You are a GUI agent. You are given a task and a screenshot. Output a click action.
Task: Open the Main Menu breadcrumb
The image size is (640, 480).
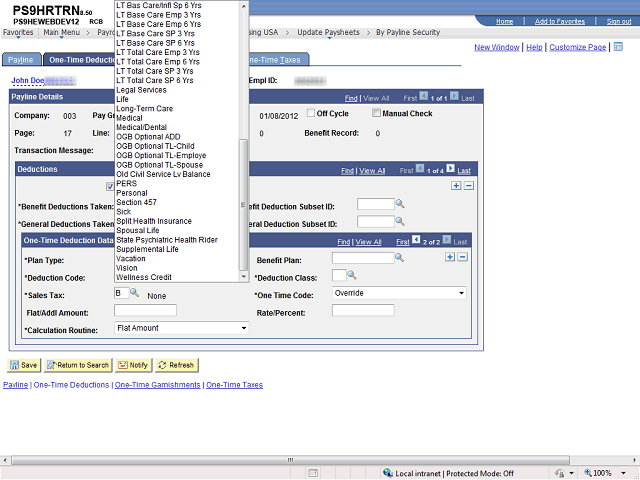coord(62,32)
